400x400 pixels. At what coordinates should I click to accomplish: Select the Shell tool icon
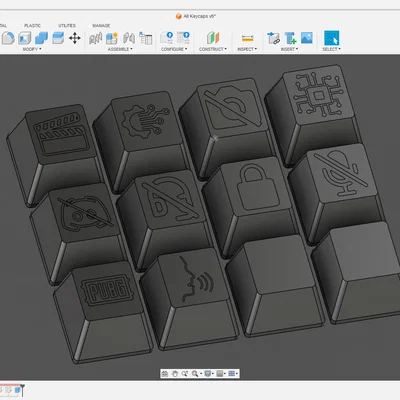coord(24,38)
